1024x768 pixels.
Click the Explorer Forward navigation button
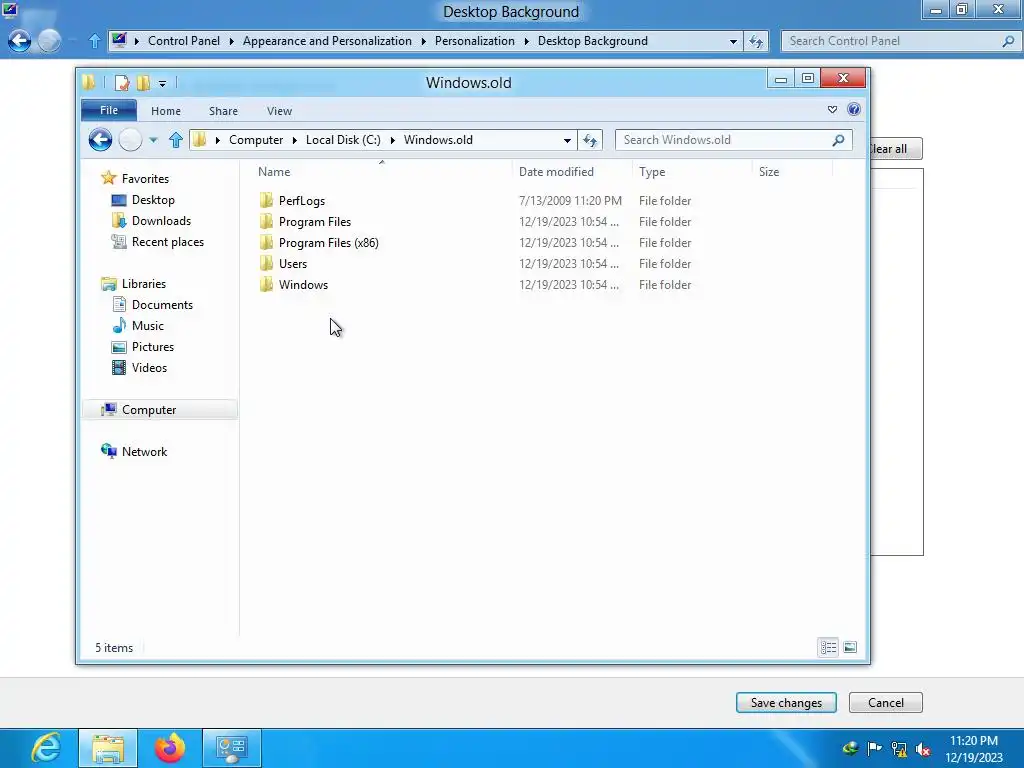pos(131,140)
